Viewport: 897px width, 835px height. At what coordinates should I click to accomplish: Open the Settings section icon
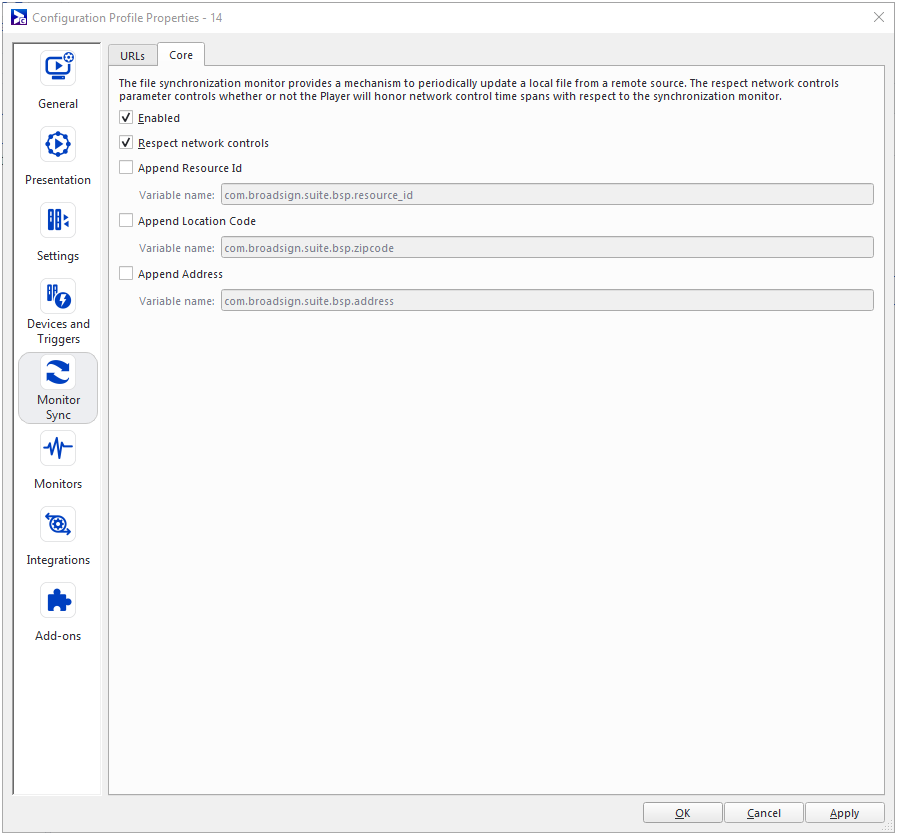pos(58,221)
